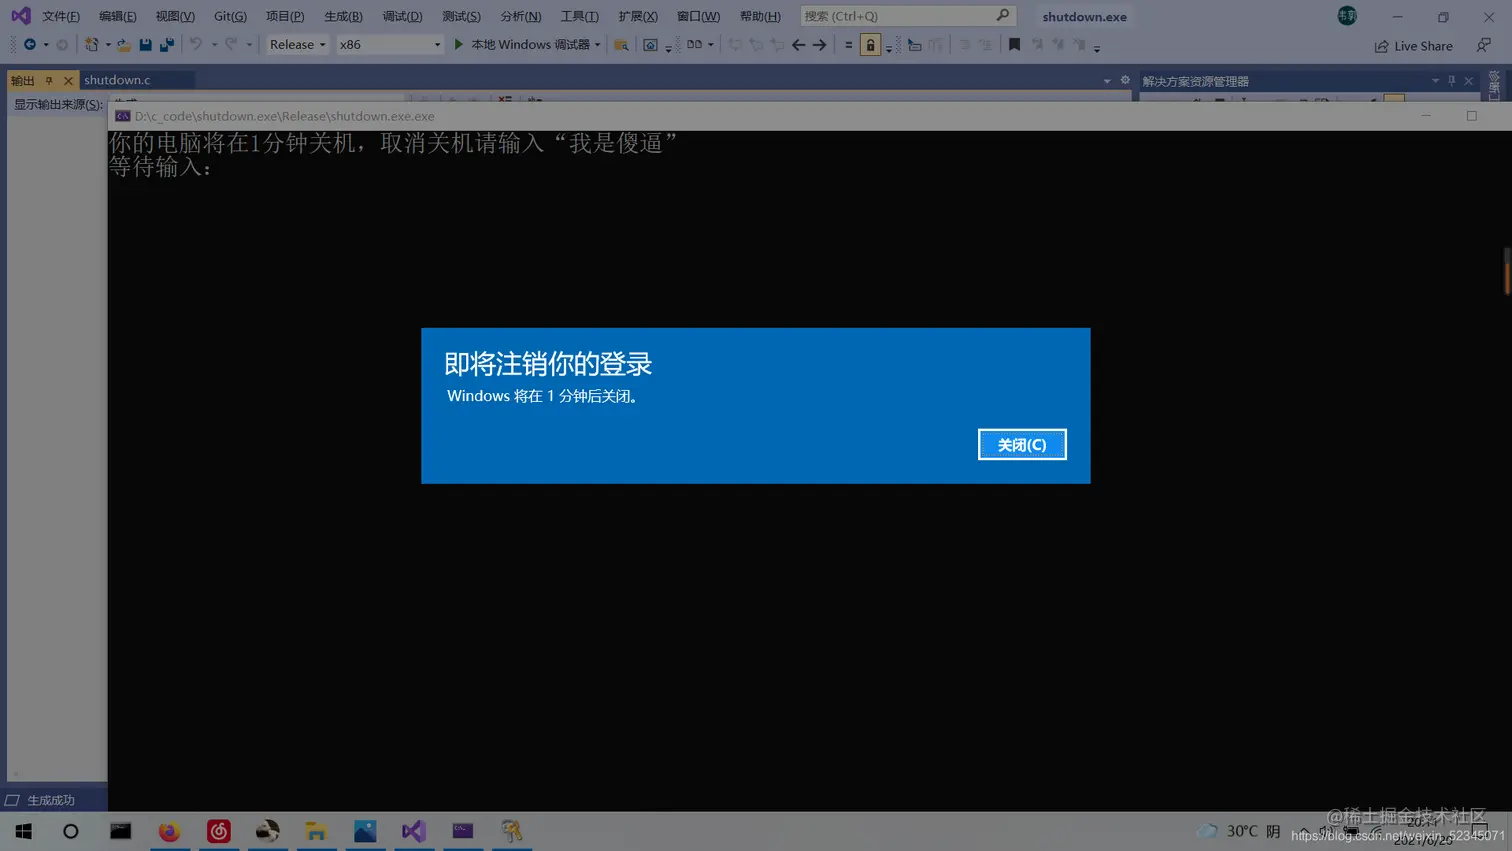
Task: Click the toolbar left arrow navigation icon
Action: [798, 45]
